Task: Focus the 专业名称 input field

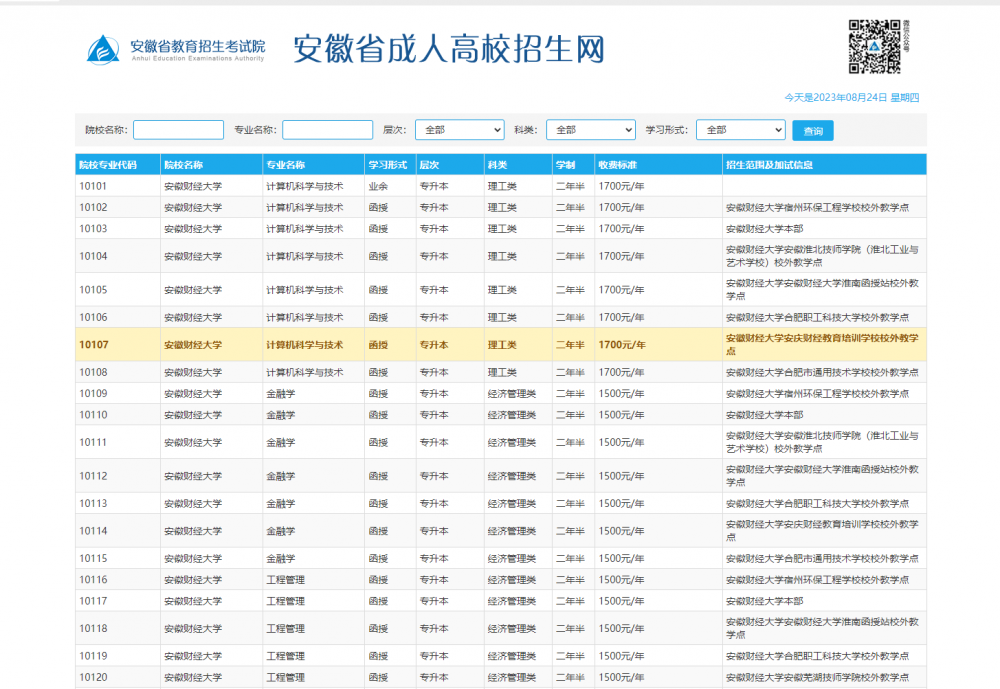Action: [x=328, y=130]
